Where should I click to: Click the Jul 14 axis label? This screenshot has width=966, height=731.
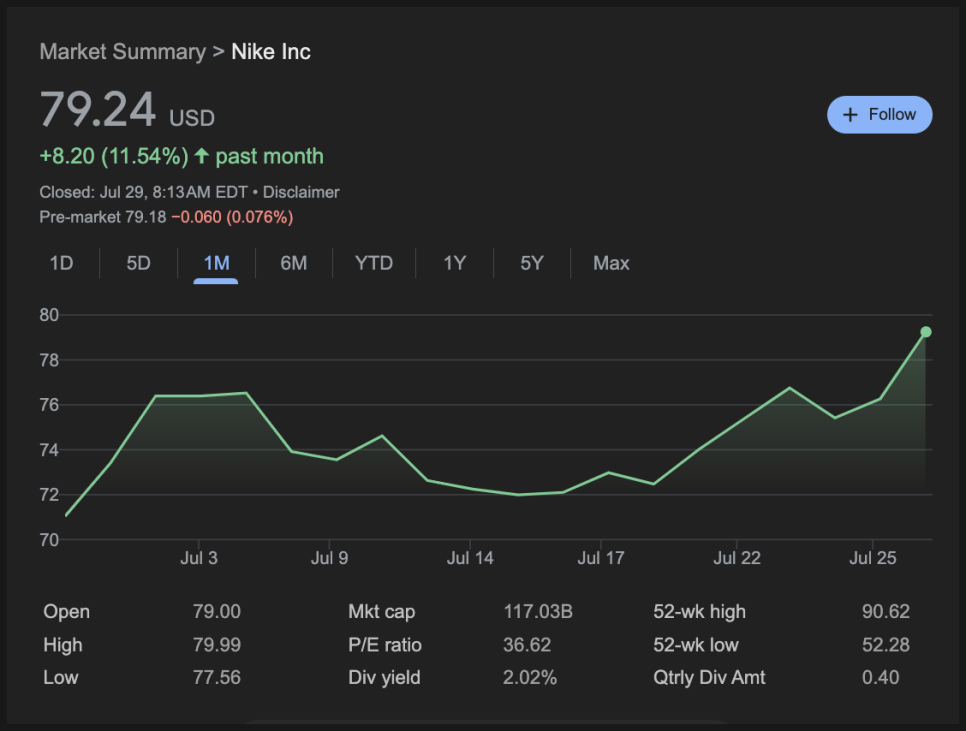(470, 558)
